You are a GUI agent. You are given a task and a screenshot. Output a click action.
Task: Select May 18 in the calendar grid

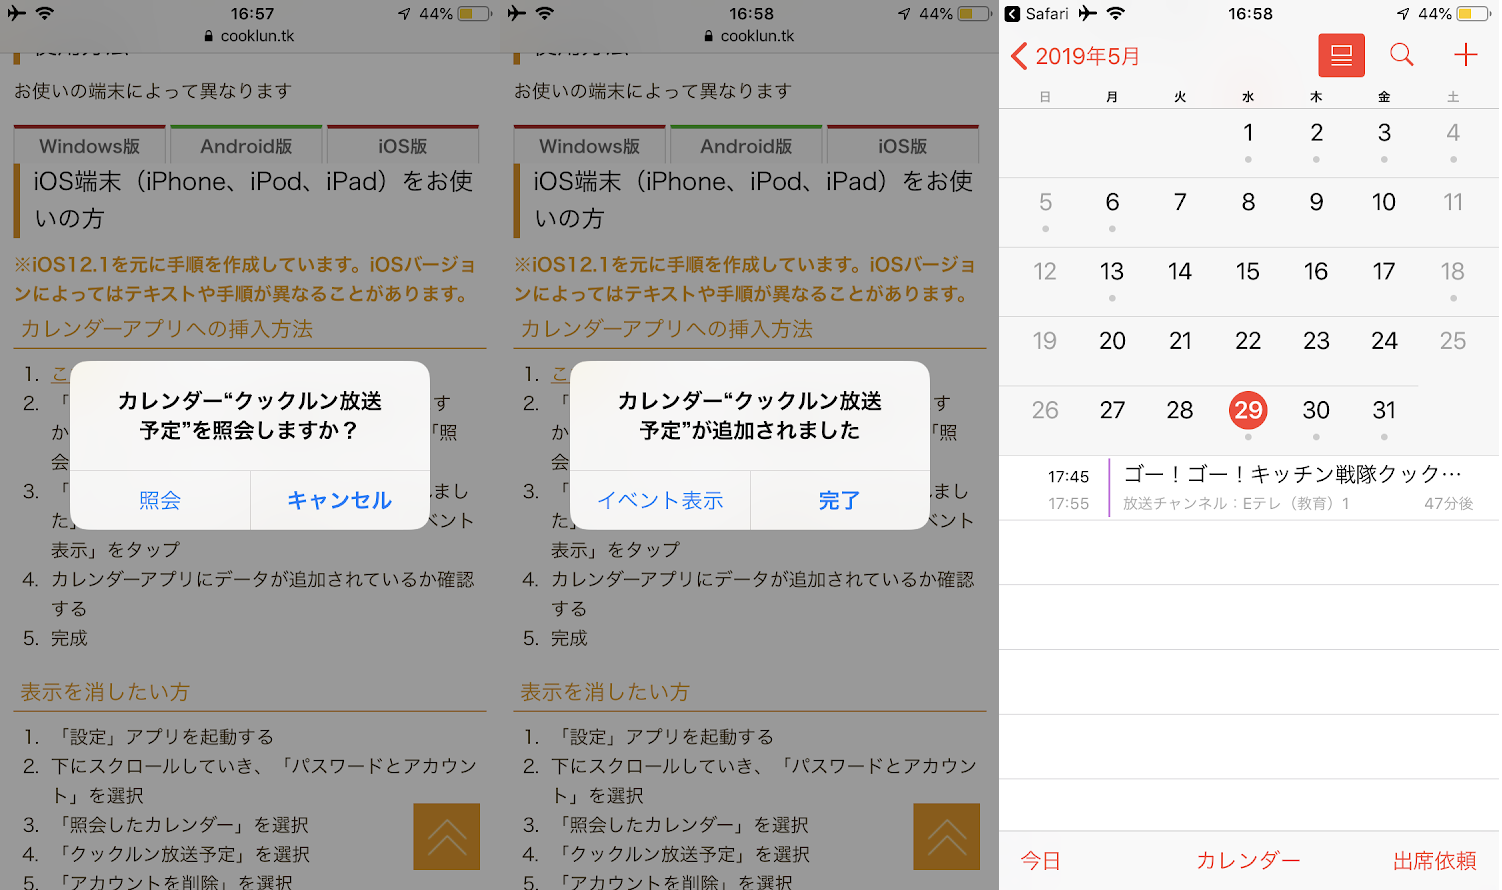click(x=1452, y=272)
